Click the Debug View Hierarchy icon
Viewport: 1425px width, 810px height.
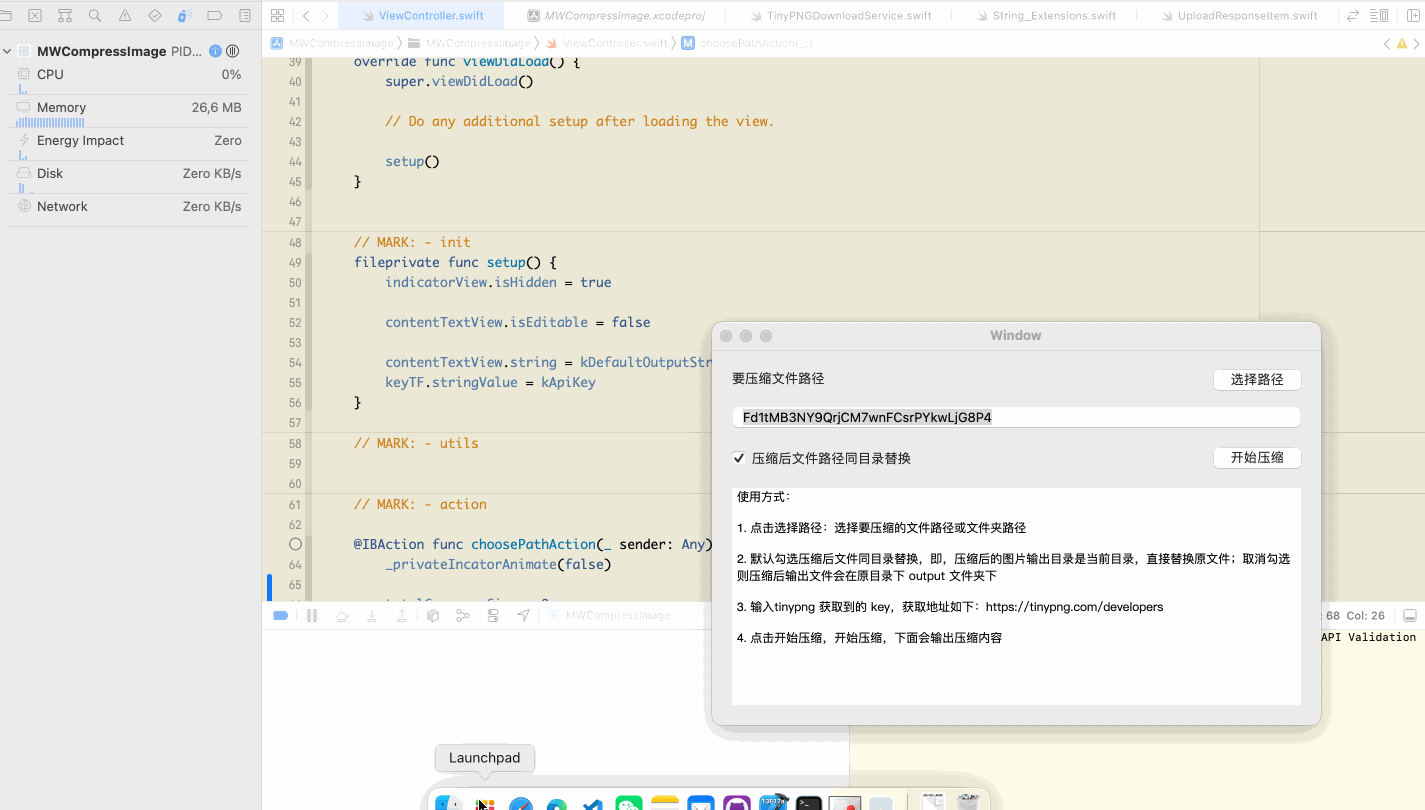[x=433, y=616]
